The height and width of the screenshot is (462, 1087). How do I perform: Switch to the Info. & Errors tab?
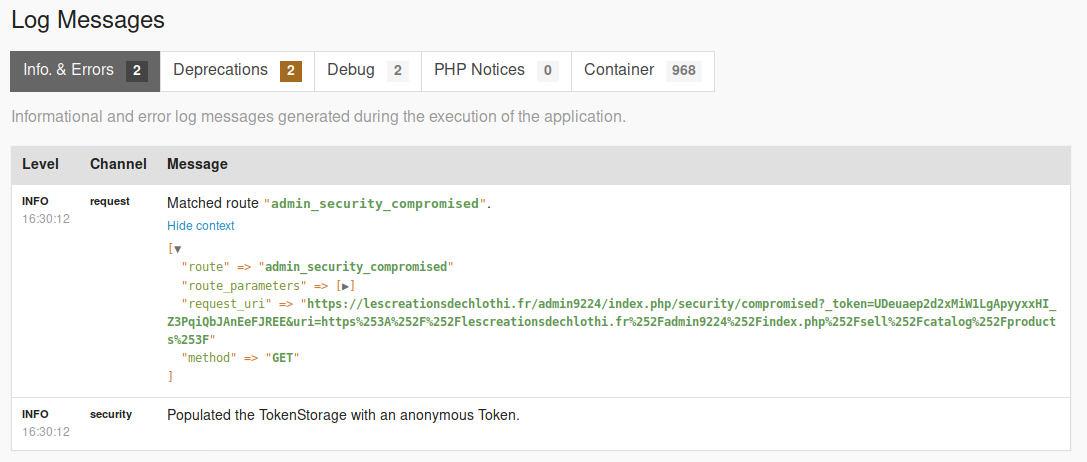tap(85, 71)
